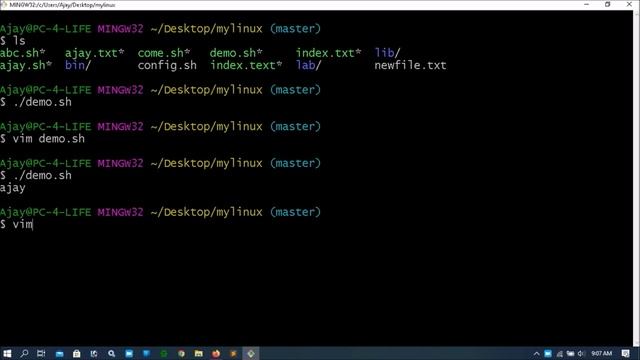Click the 'abc.sh*' file name
This screenshot has height=360, width=640.
(22, 53)
